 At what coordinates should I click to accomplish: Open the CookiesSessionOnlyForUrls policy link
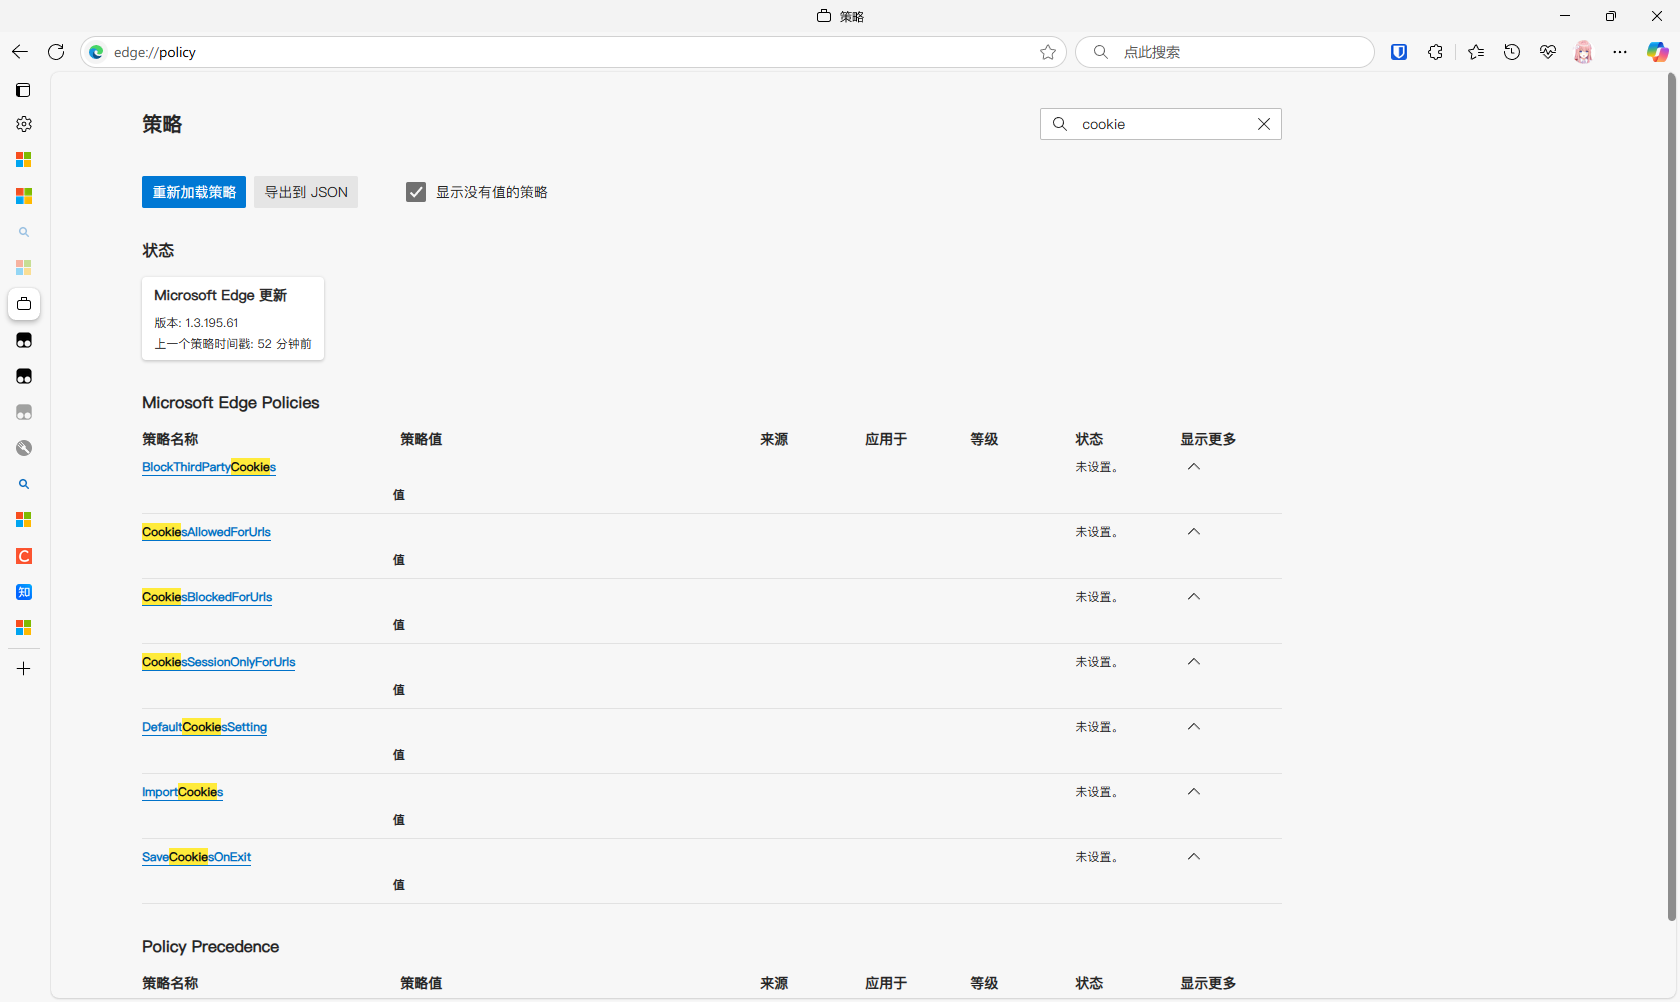click(219, 662)
